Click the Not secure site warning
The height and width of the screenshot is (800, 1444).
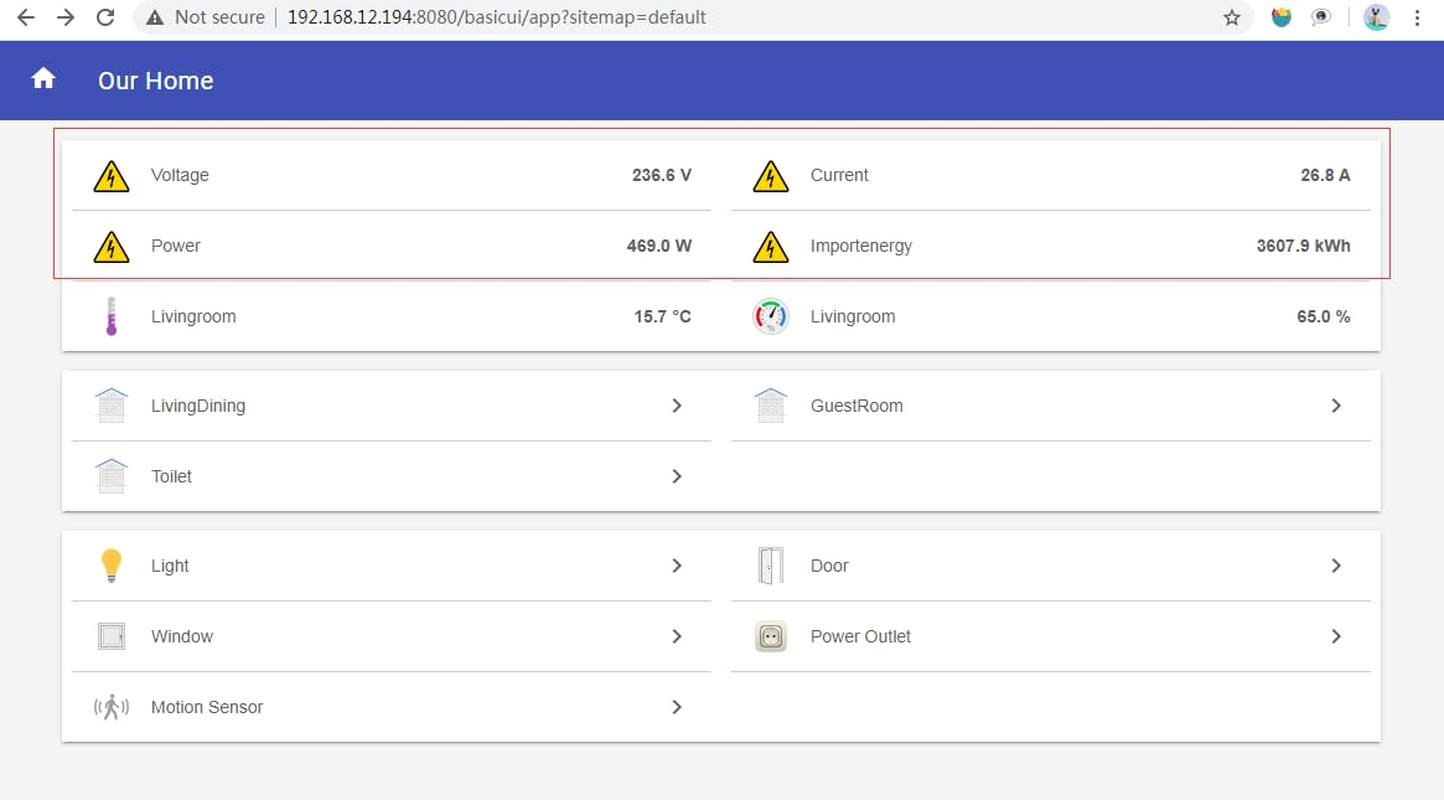206,17
